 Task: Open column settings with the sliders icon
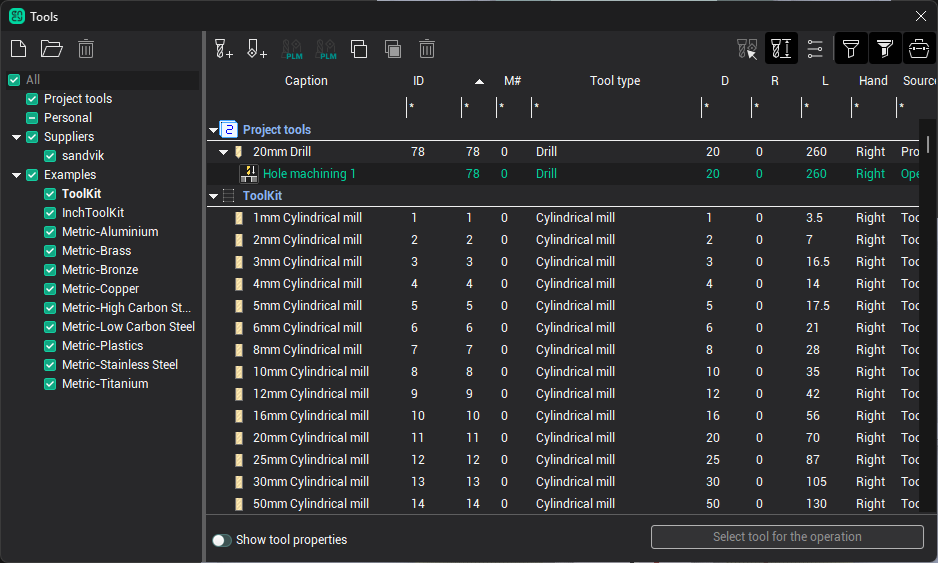click(x=815, y=48)
